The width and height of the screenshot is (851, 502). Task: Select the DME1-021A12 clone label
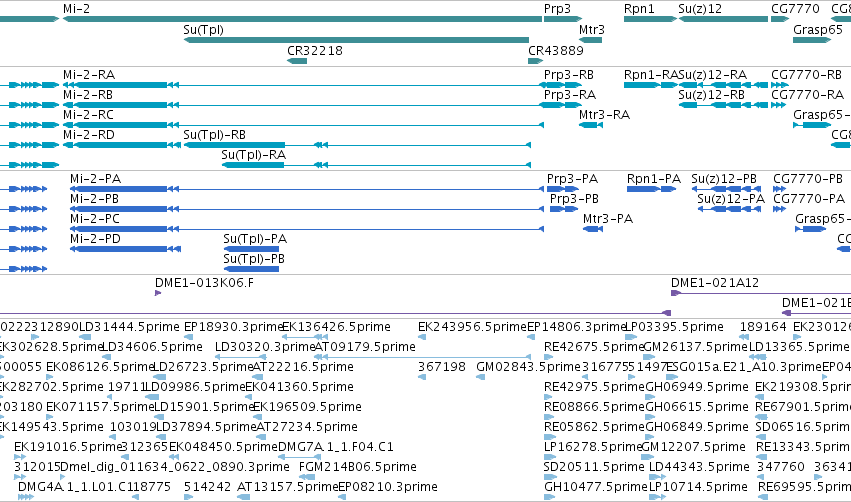pos(715,283)
